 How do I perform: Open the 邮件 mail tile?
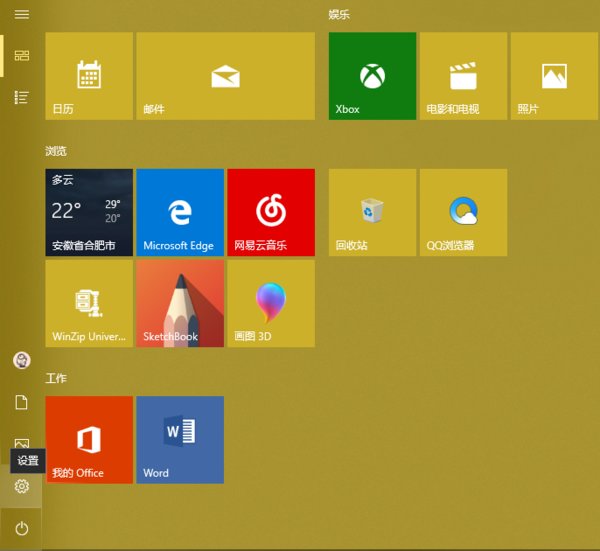(225, 76)
